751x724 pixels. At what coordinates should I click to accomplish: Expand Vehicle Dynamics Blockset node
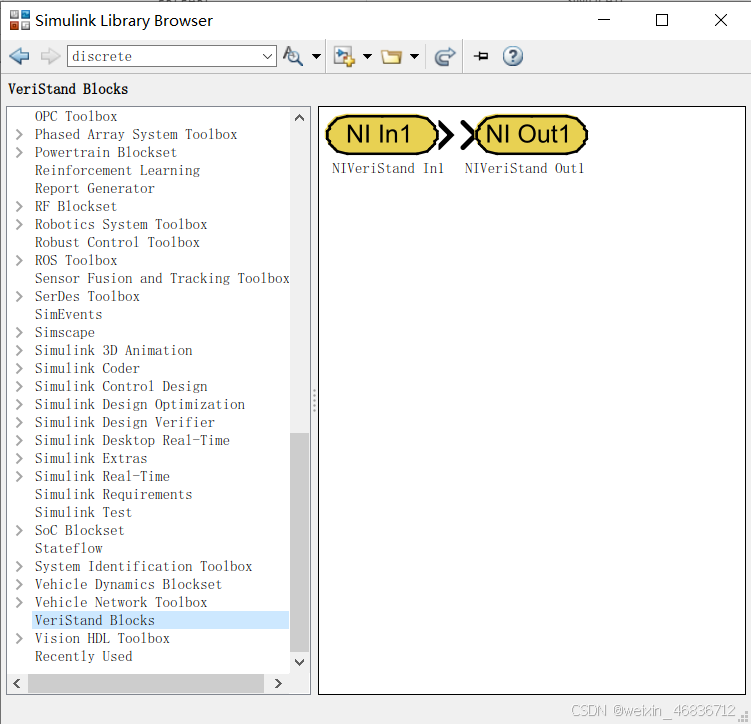click(x=19, y=585)
